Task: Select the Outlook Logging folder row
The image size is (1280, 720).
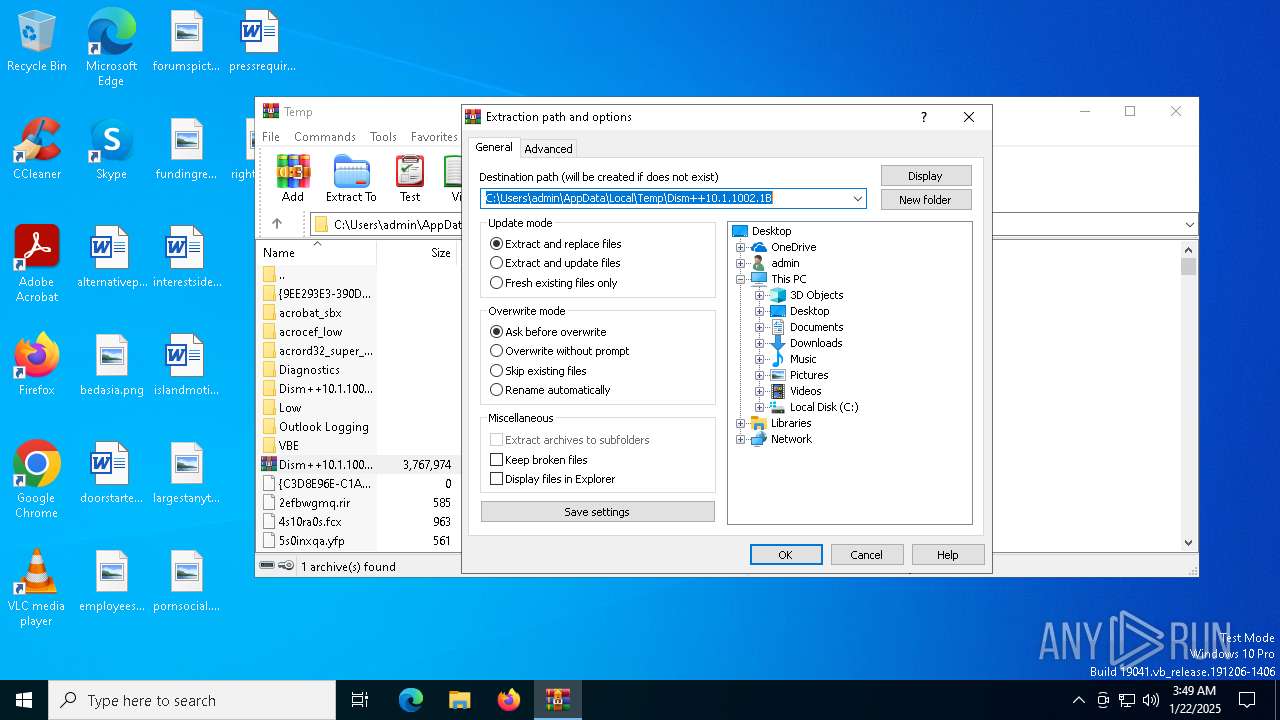Action: pyautogui.click(x=323, y=427)
